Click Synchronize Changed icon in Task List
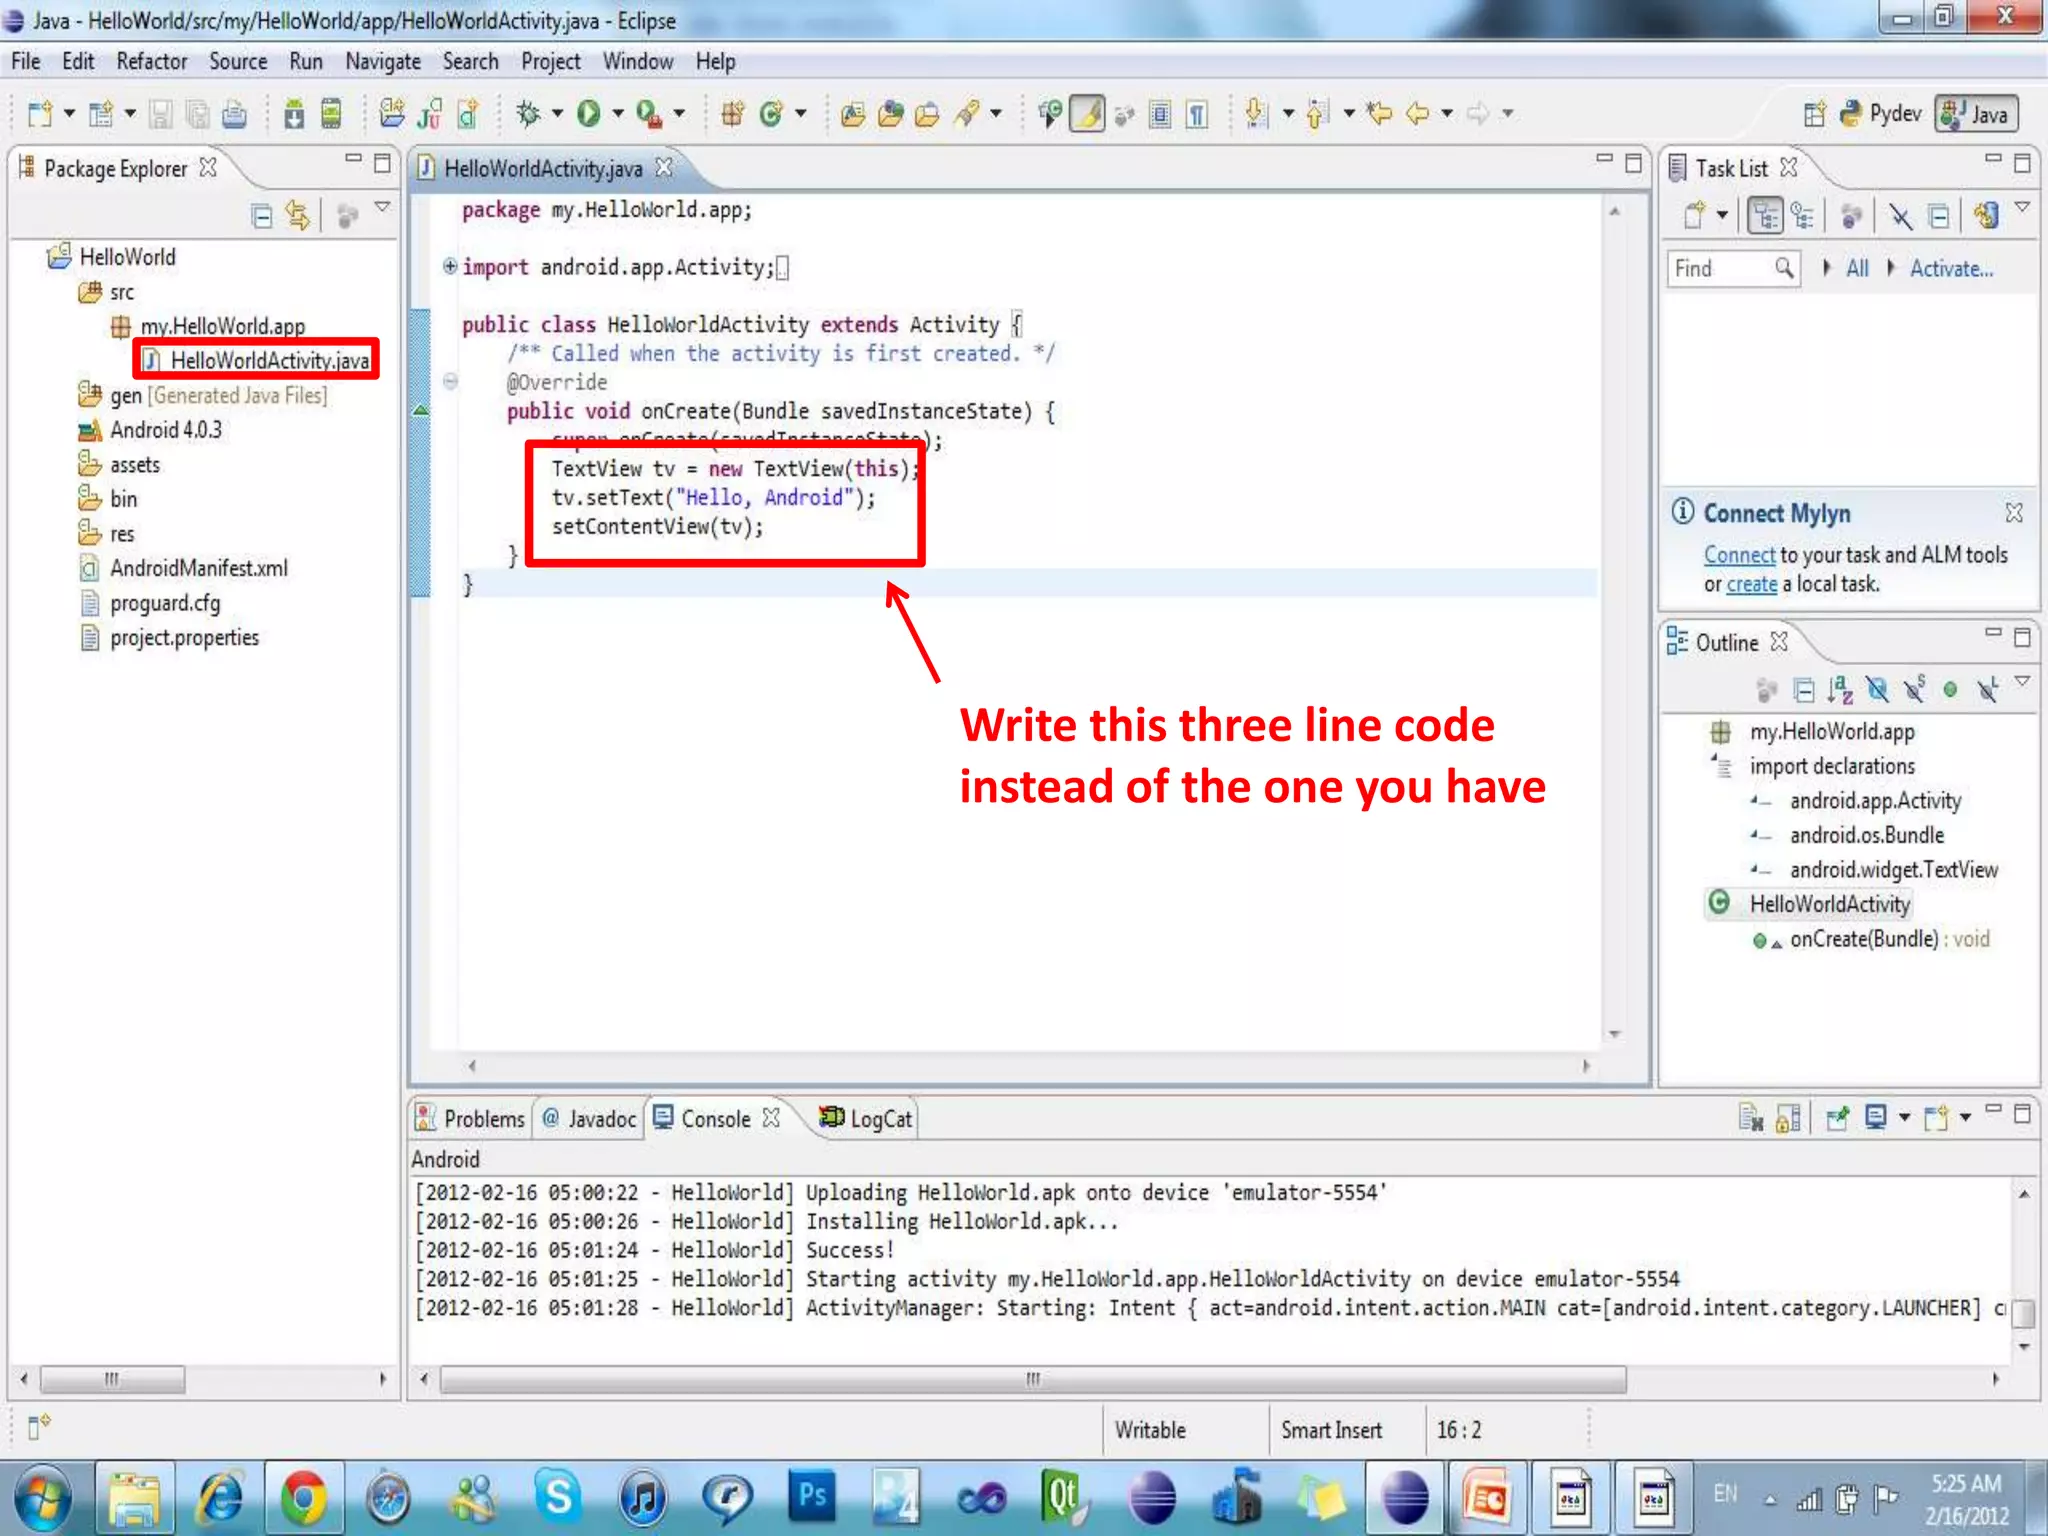Image resolution: width=2048 pixels, height=1536 pixels. point(1987,215)
